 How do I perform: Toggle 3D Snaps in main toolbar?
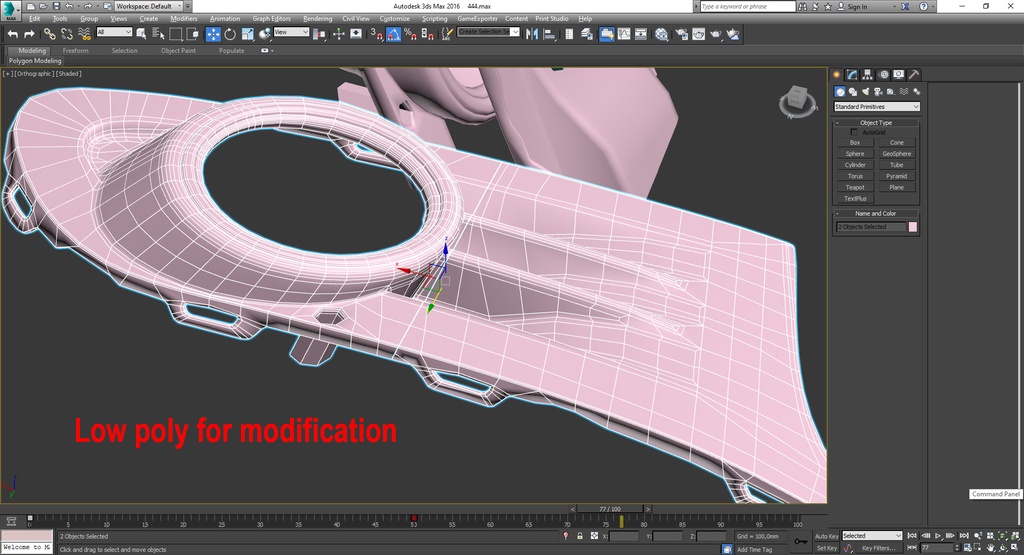tap(376, 34)
